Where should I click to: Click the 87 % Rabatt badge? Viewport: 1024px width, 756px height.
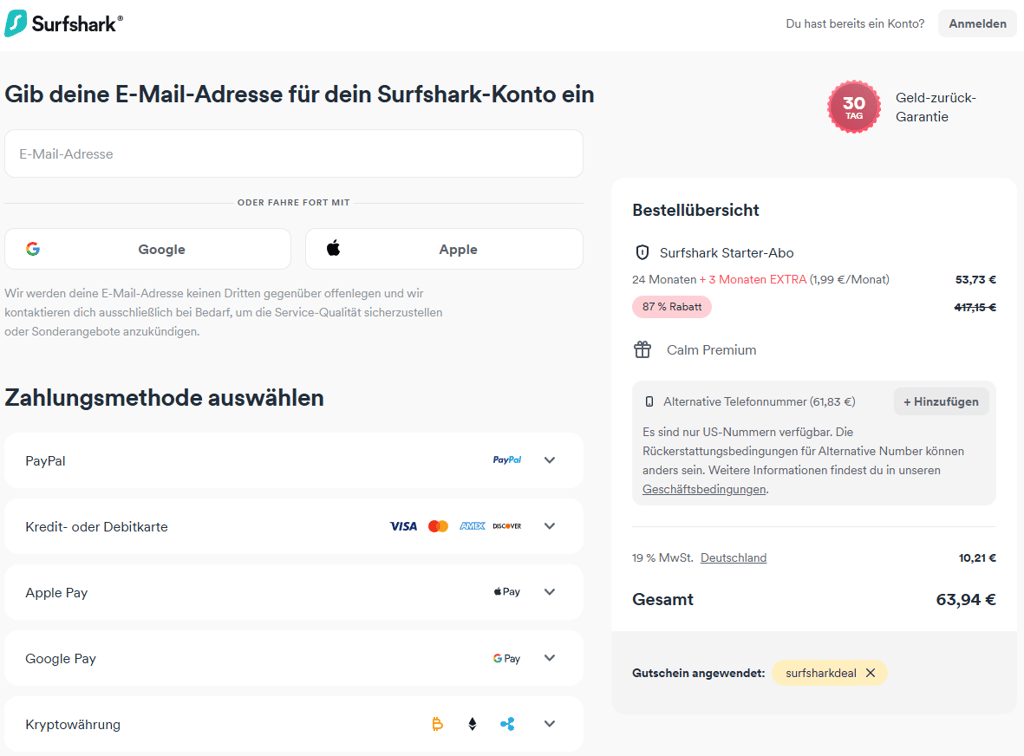click(672, 307)
